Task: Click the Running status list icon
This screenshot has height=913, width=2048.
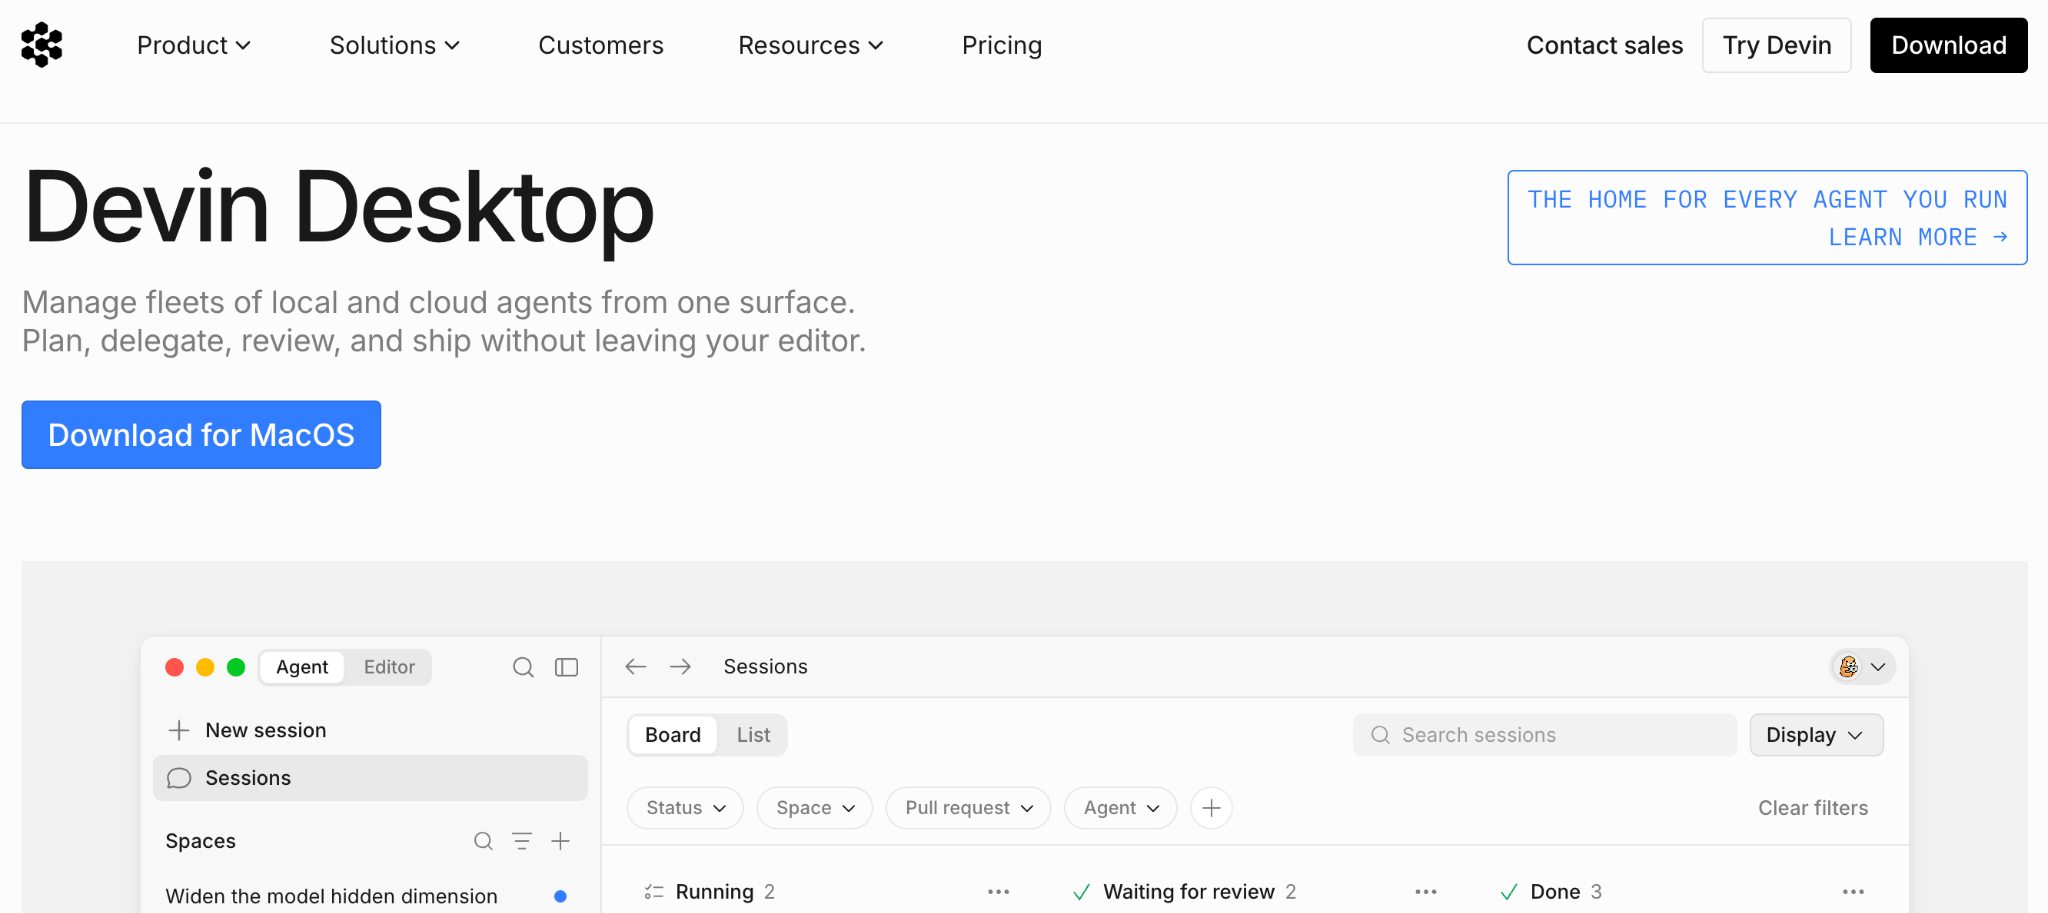Action: pyautogui.click(x=654, y=892)
